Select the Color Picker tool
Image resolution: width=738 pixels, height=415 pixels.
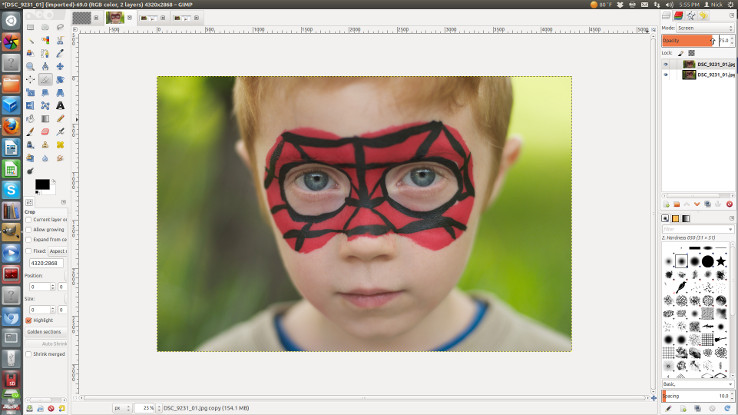pos(60,53)
